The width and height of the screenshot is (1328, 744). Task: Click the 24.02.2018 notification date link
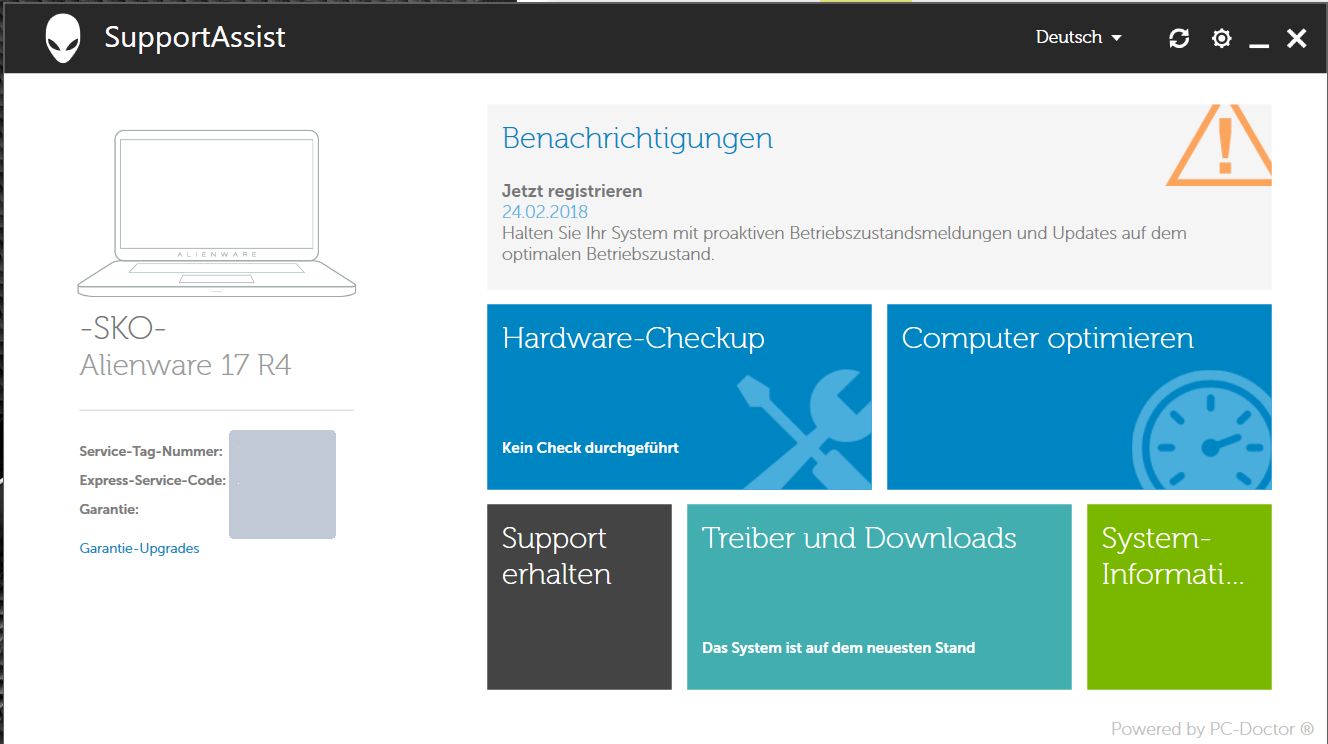(545, 212)
